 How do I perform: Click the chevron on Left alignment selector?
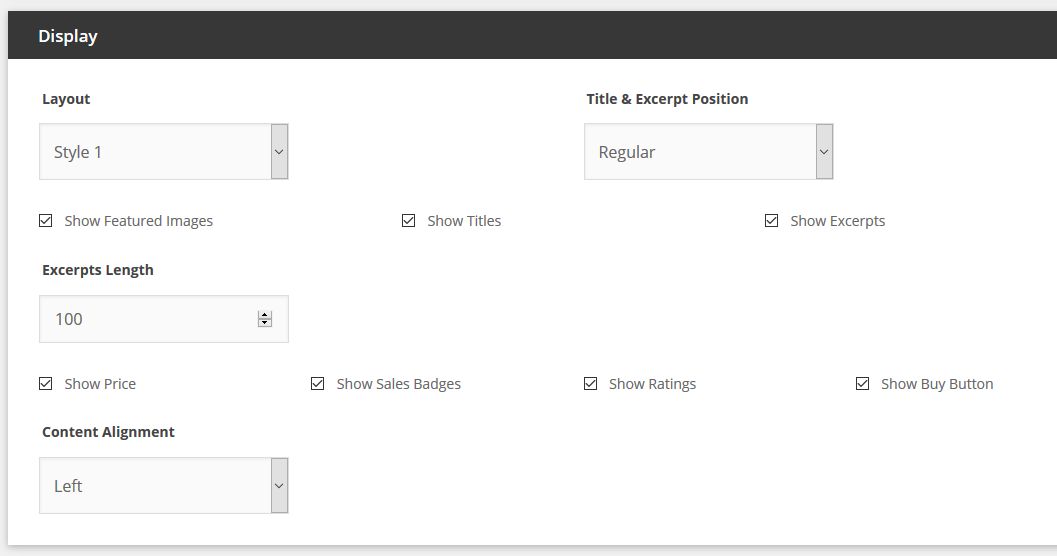tap(279, 486)
